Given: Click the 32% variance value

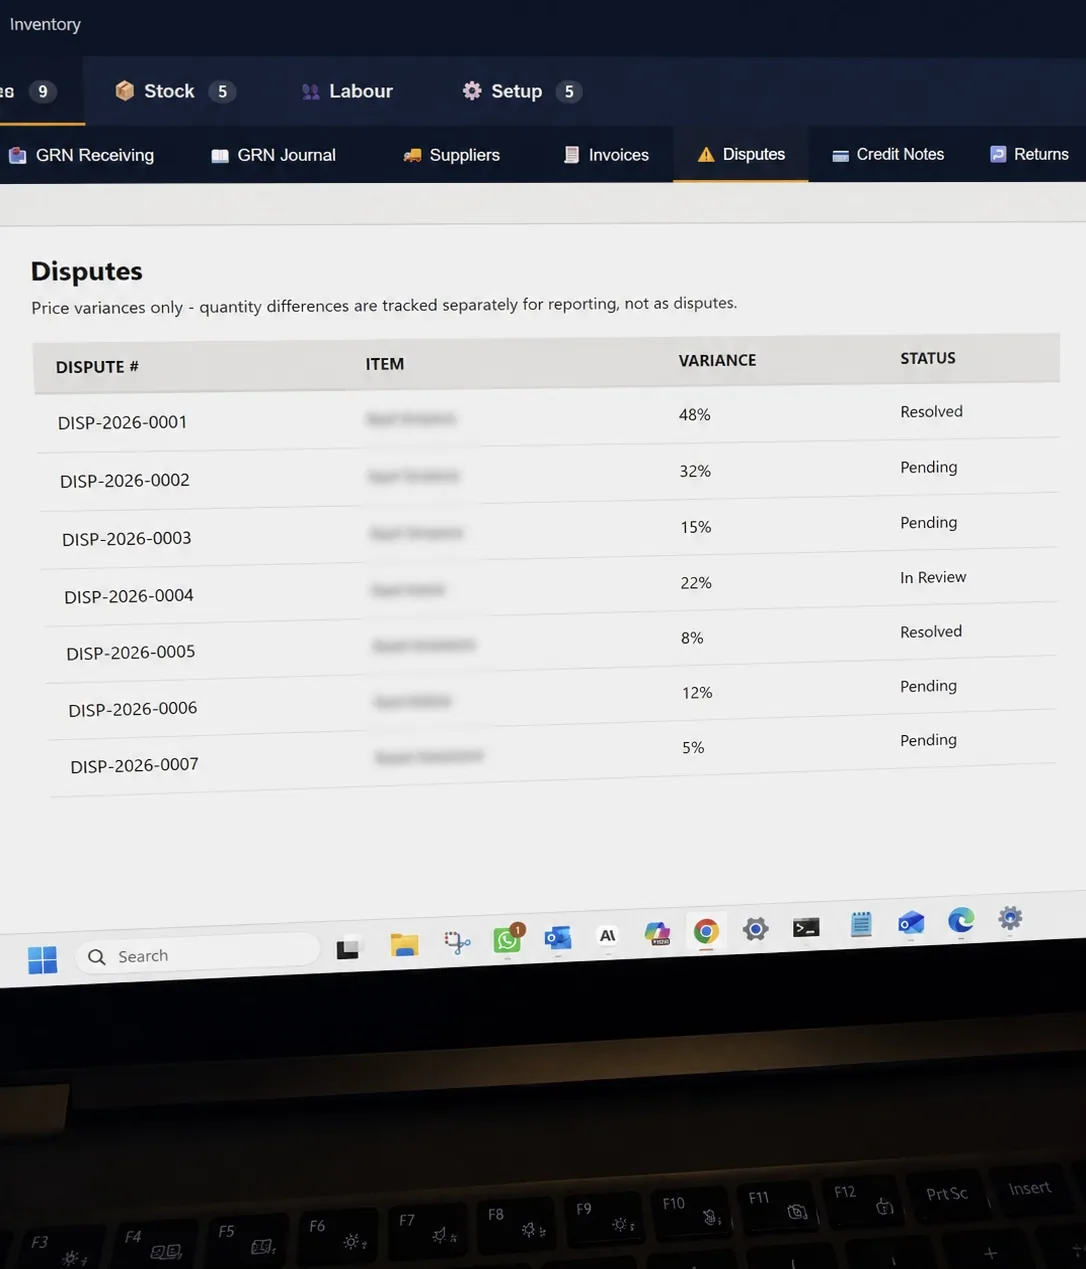Looking at the screenshot, I should point(696,471).
